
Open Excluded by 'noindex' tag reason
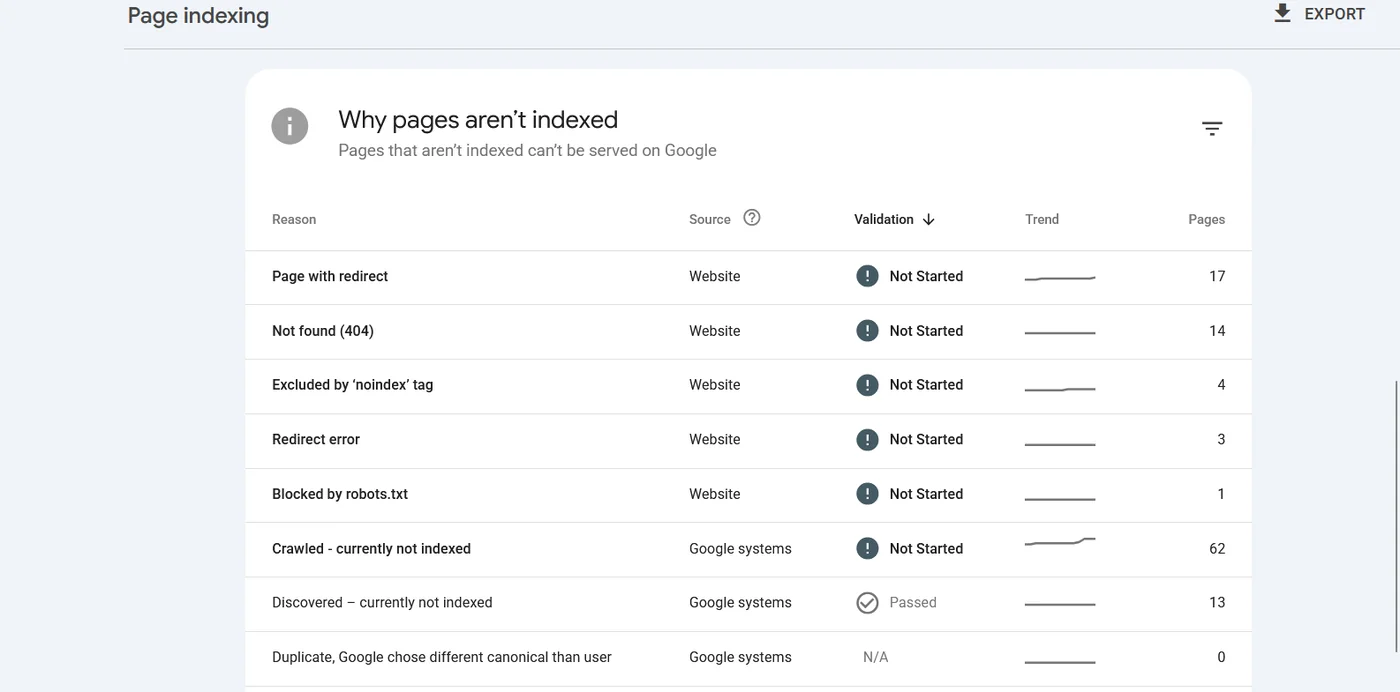pos(353,385)
